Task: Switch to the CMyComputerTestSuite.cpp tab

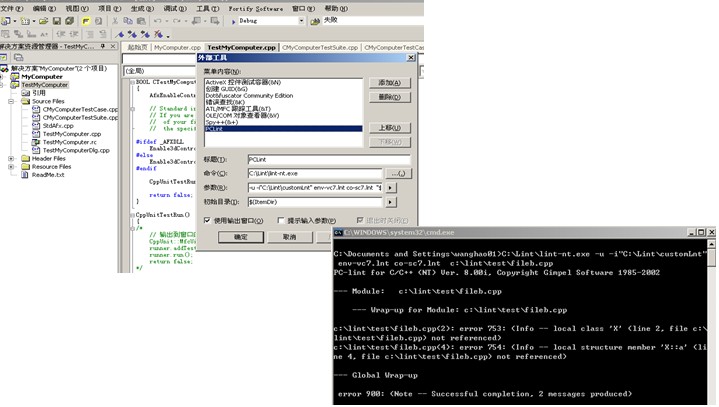Action: pos(320,47)
